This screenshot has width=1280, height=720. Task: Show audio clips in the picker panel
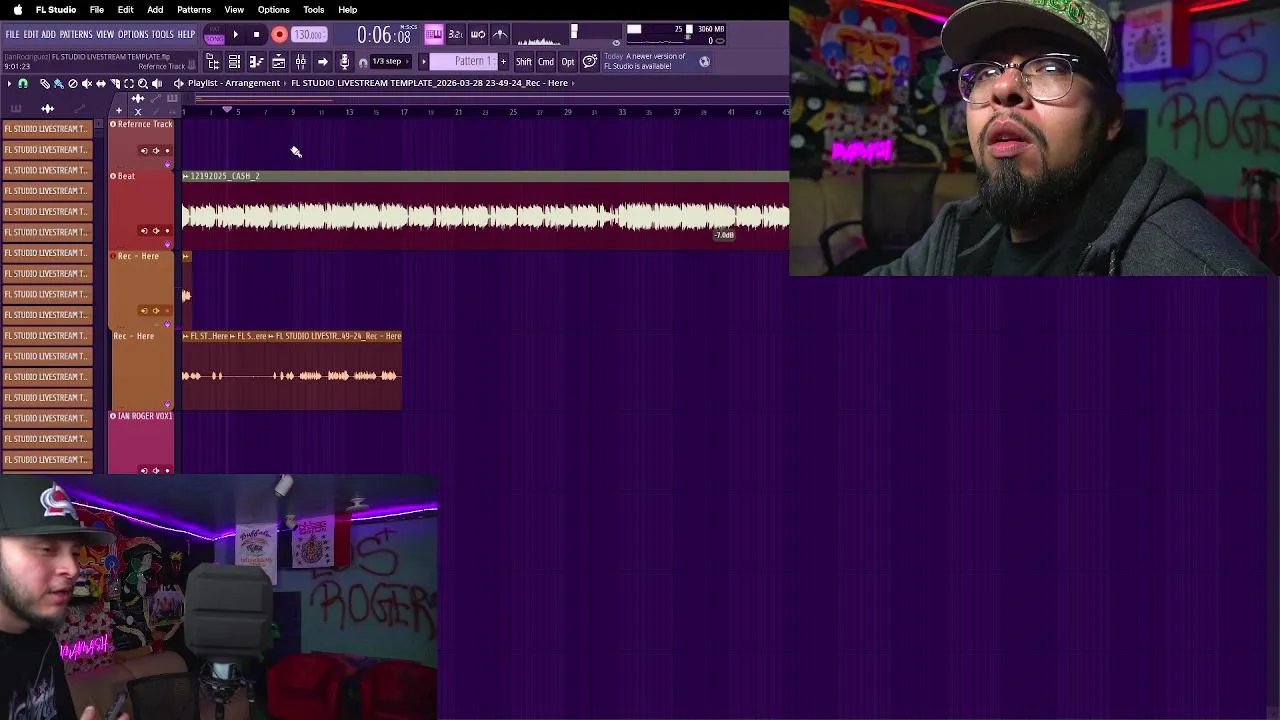[47, 108]
